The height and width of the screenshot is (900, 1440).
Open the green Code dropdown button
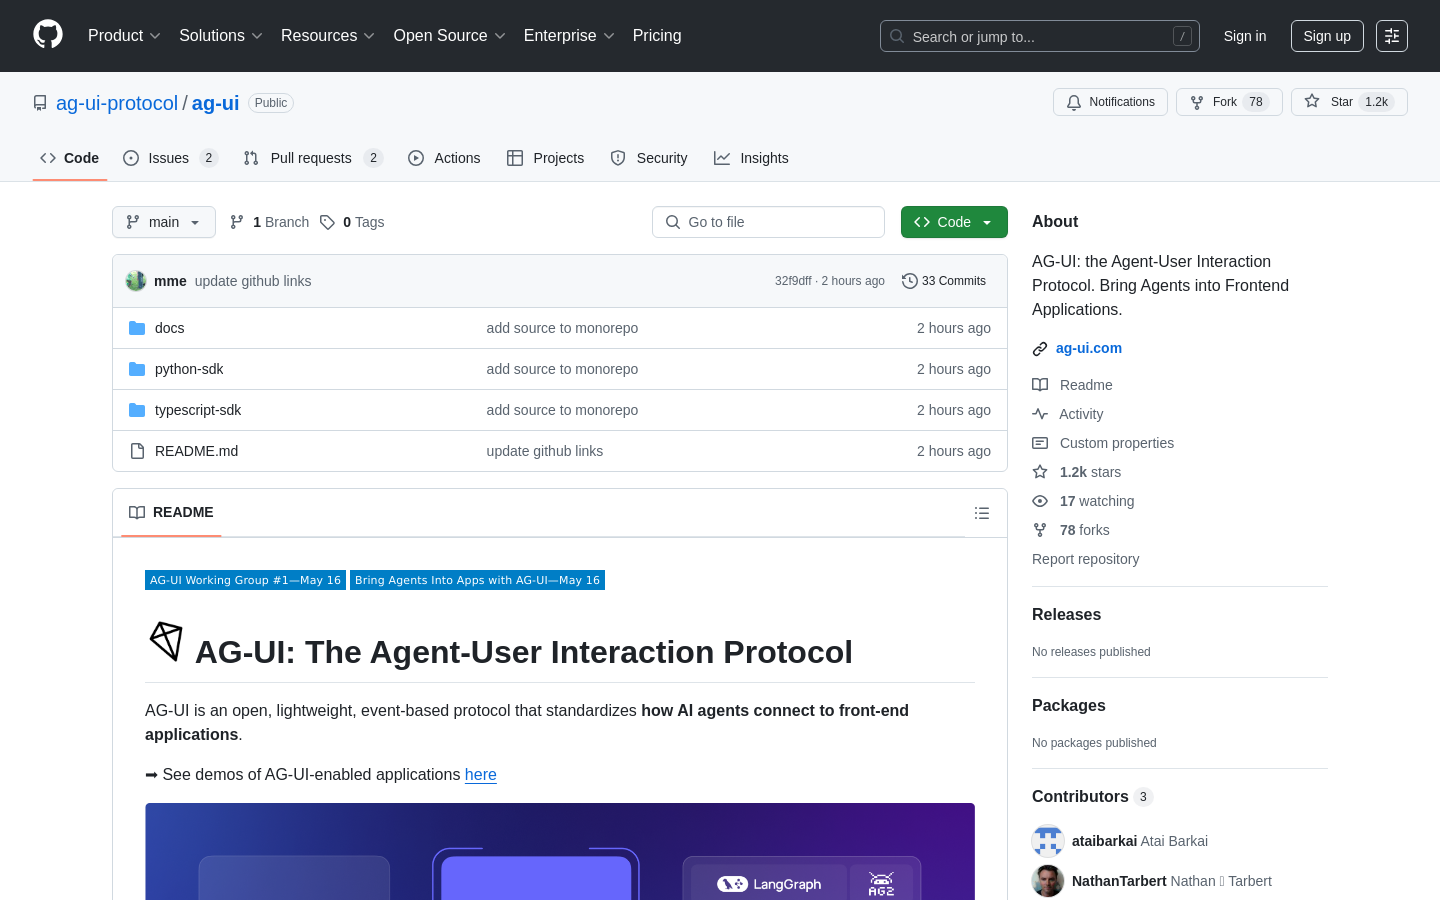click(954, 222)
